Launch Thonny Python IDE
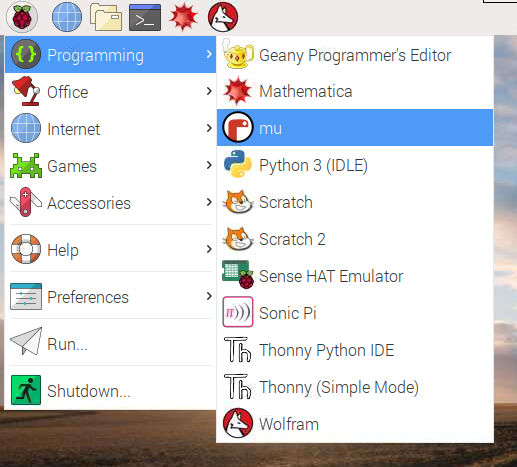 [x=355, y=350]
